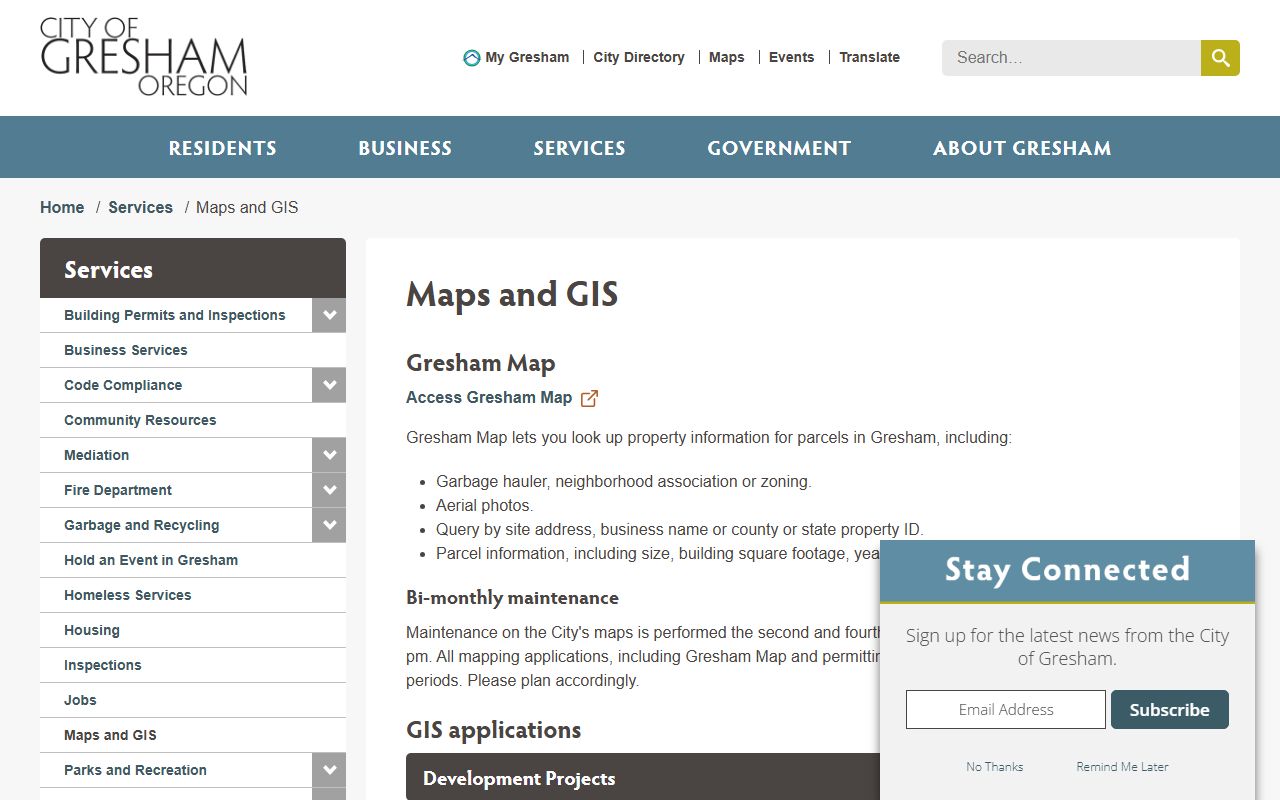Open Fire Department in the sidebar
1280x800 pixels.
coord(118,490)
